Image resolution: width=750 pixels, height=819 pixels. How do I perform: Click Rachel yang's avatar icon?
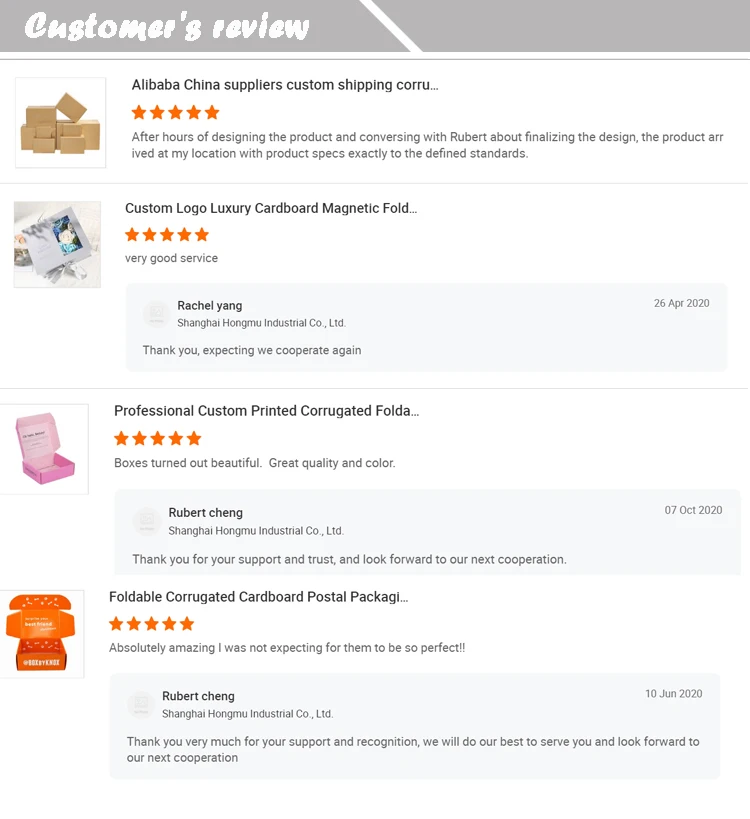click(155, 314)
